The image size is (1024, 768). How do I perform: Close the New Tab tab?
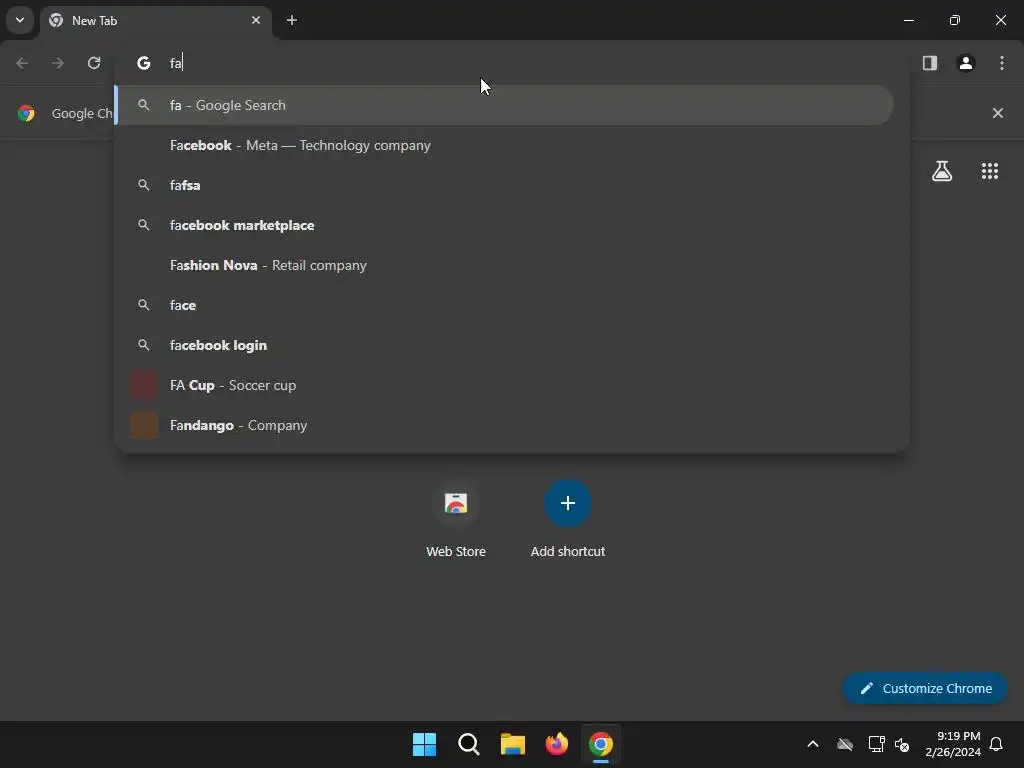point(256,20)
